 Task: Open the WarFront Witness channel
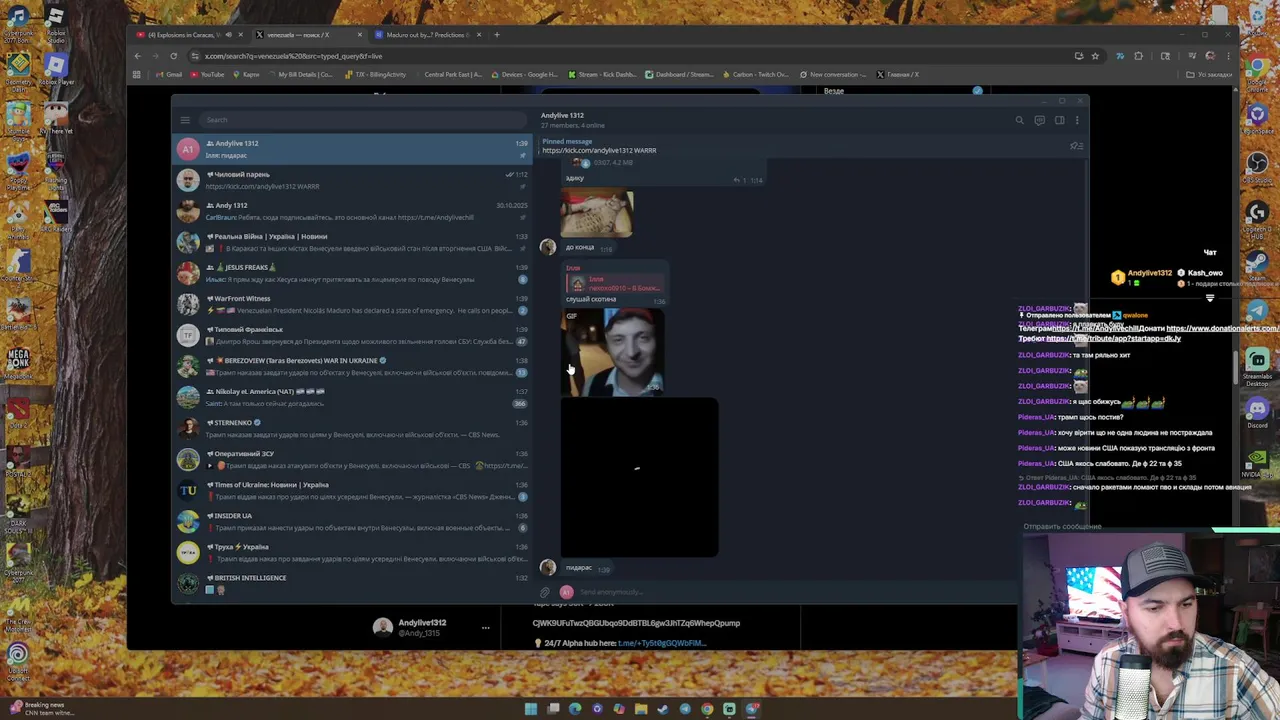pyautogui.click(x=352, y=304)
